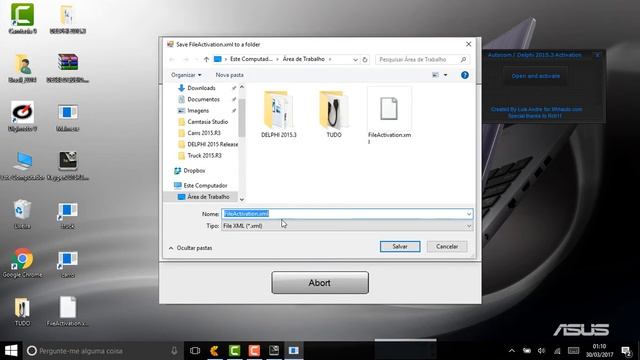Select DELPHI 2015.3 folder thumbnail
640x360 pixels.
[x=278, y=114]
